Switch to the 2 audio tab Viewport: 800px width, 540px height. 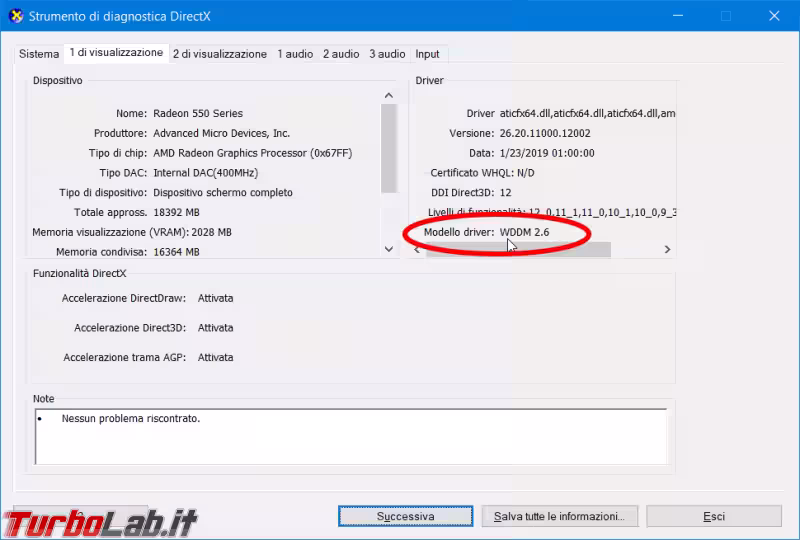(341, 54)
